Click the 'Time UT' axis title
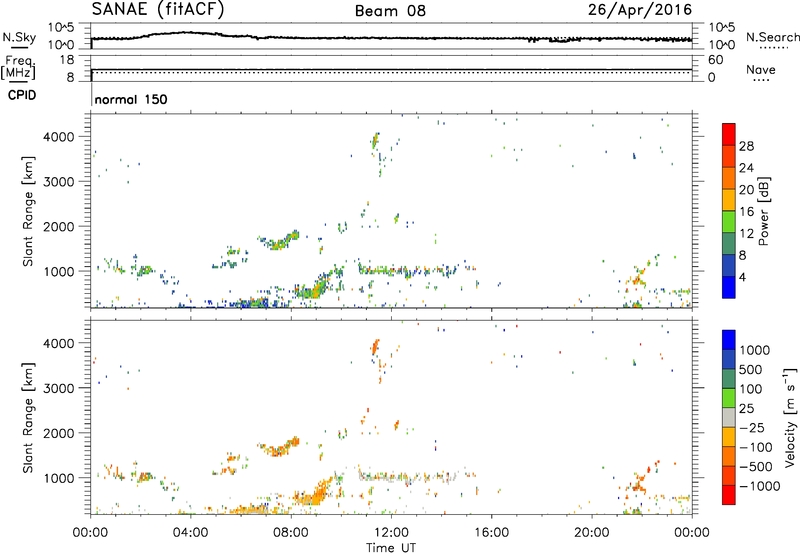Image resolution: width=800 pixels, height=554 pixels. [391, 548]
